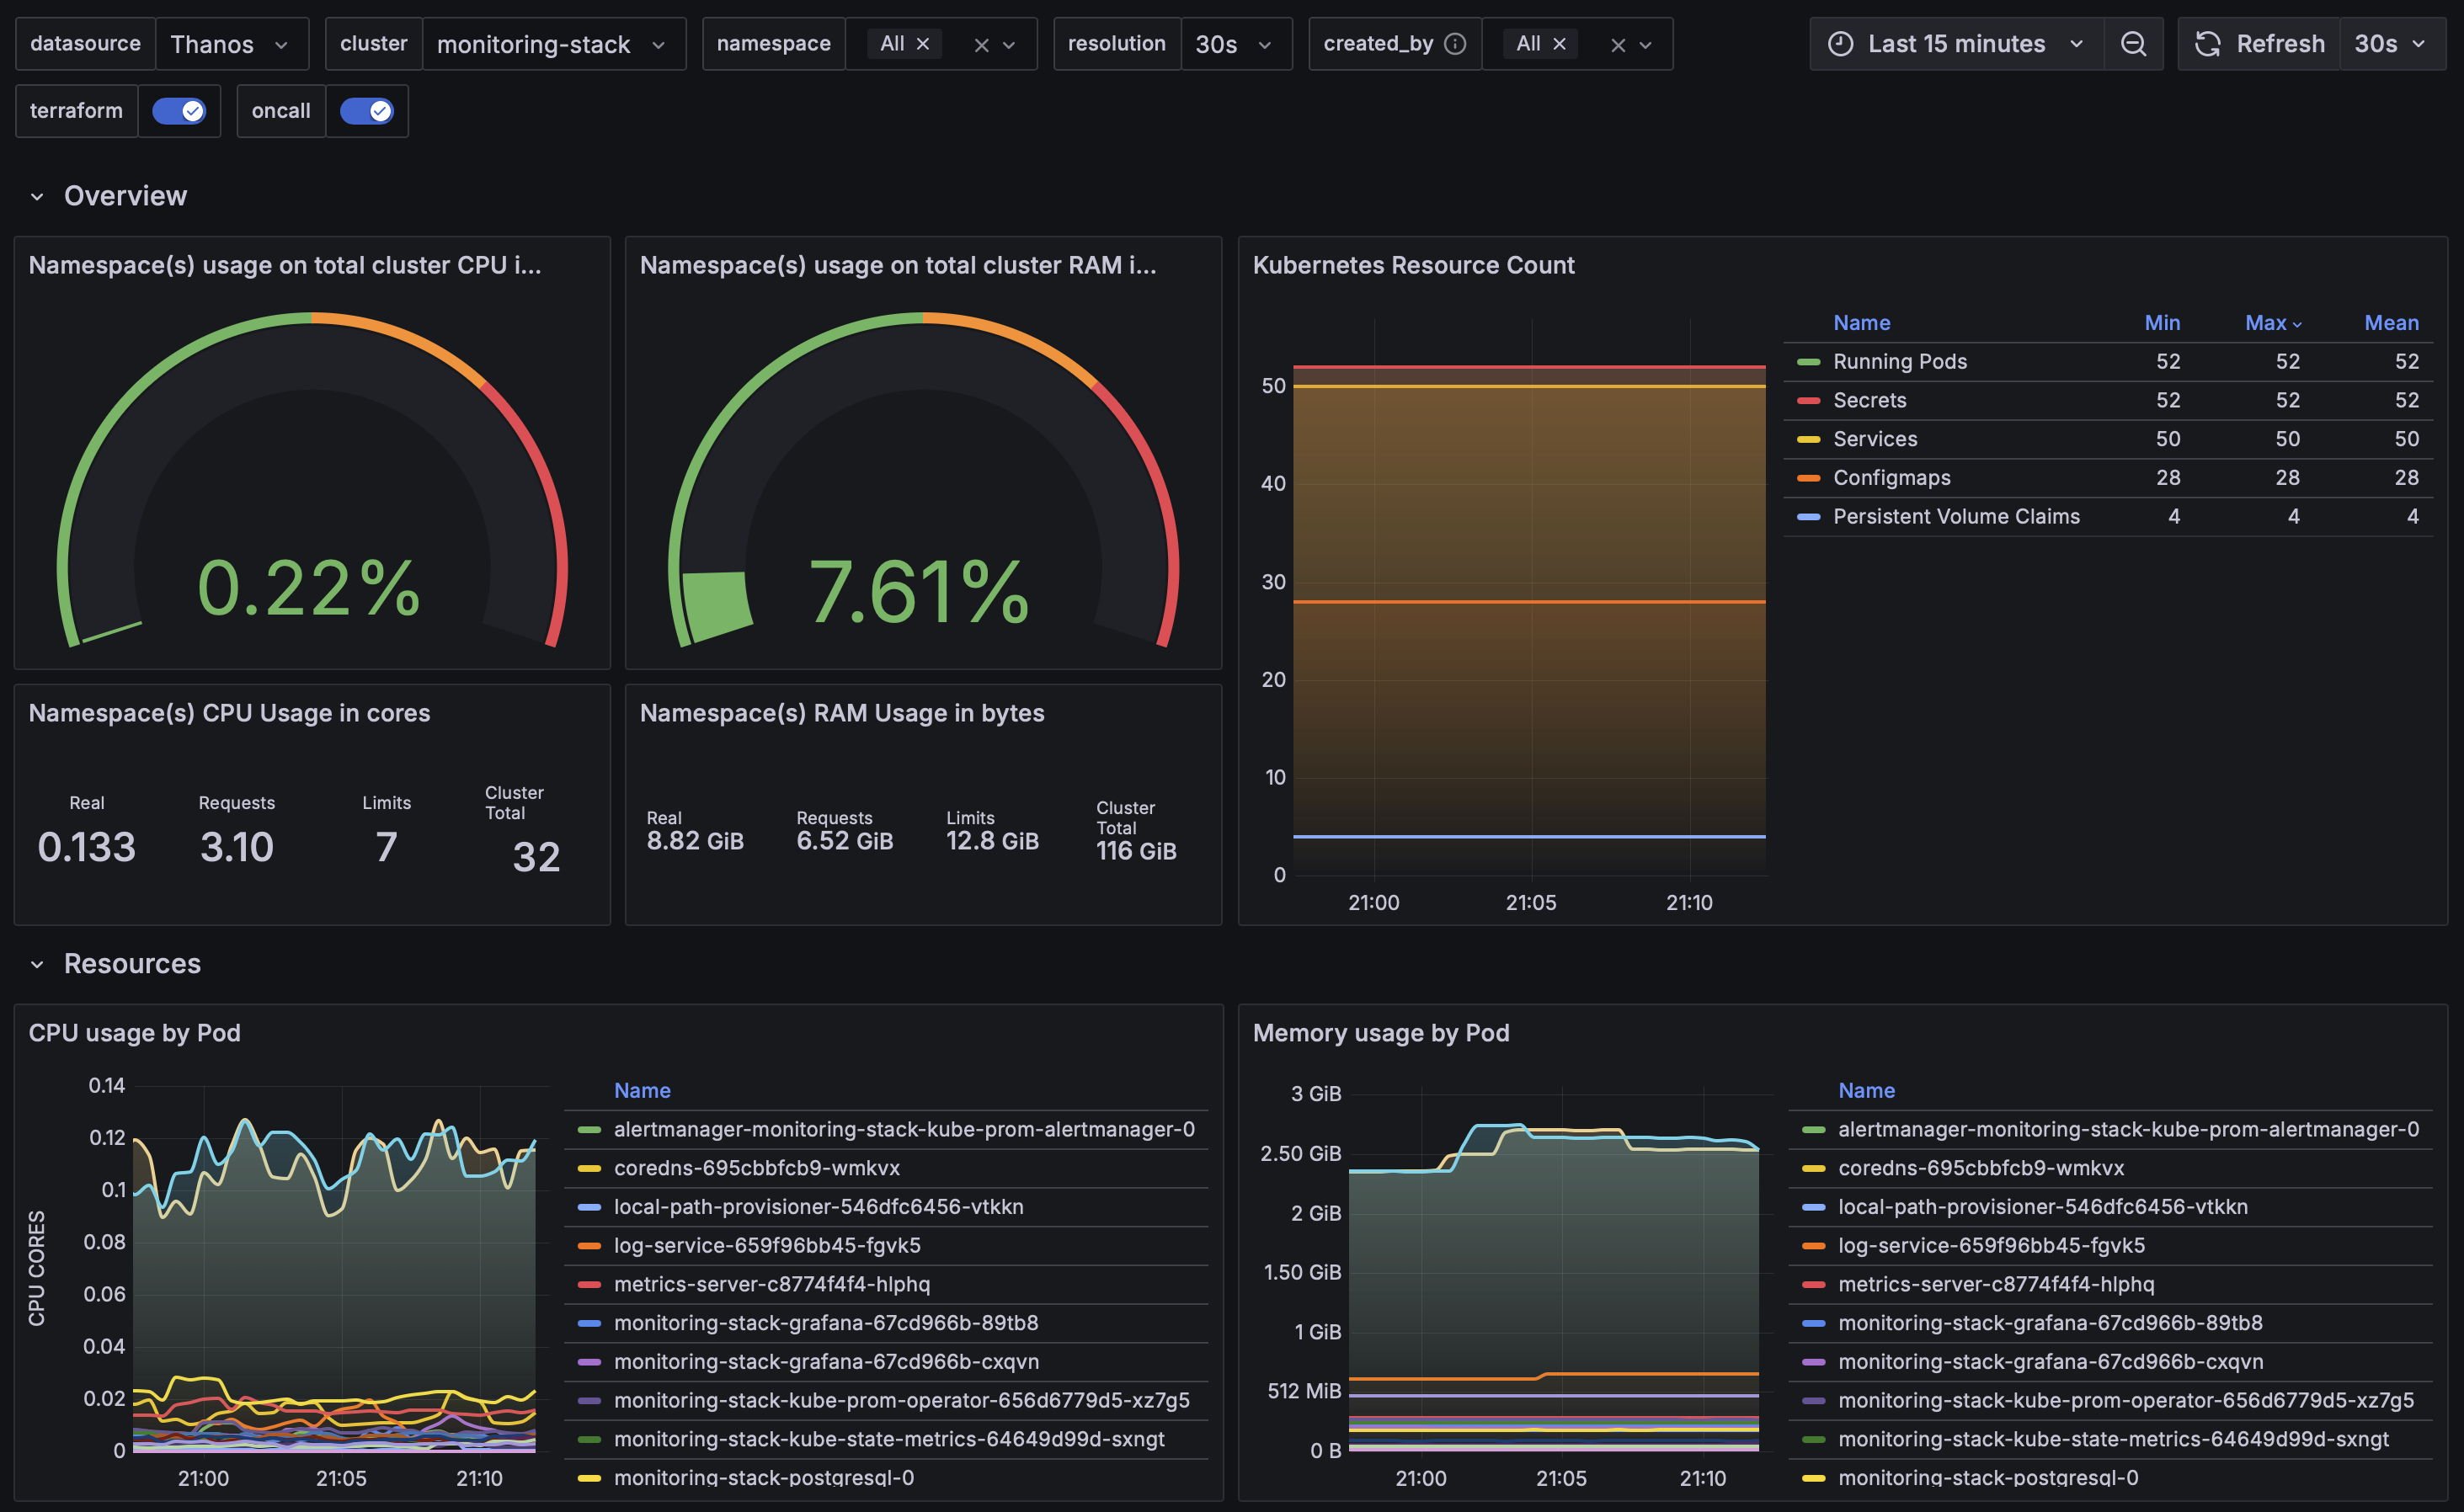Clear the created_by filter selection
The image size is (2464, 1512).
pyautogui.click(x=1617, y=45)
